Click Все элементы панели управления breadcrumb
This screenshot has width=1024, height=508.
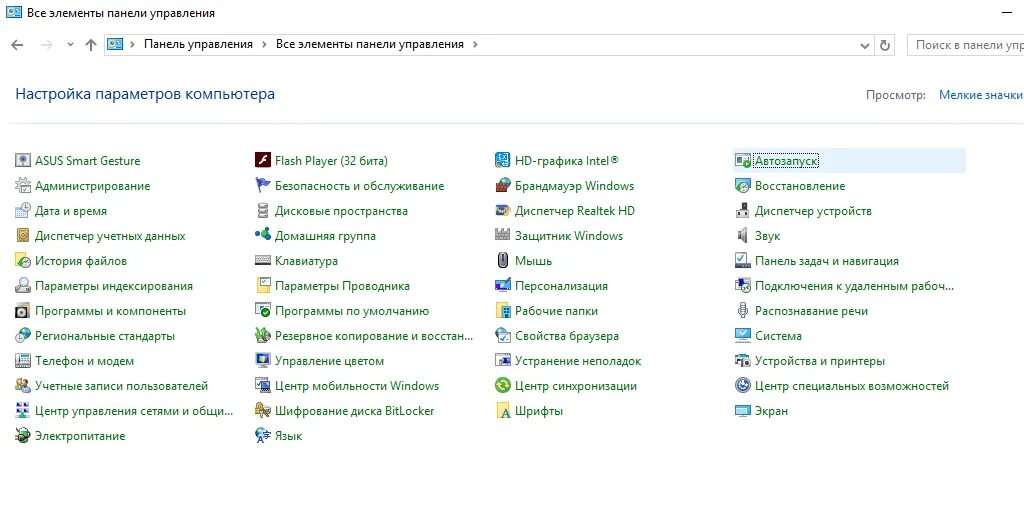[370, 44]
